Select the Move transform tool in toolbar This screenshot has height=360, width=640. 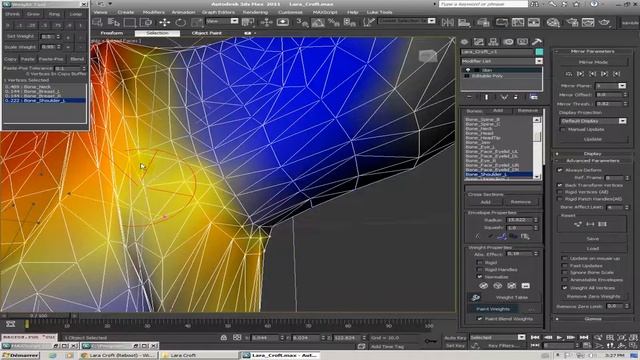pos(164,22)
